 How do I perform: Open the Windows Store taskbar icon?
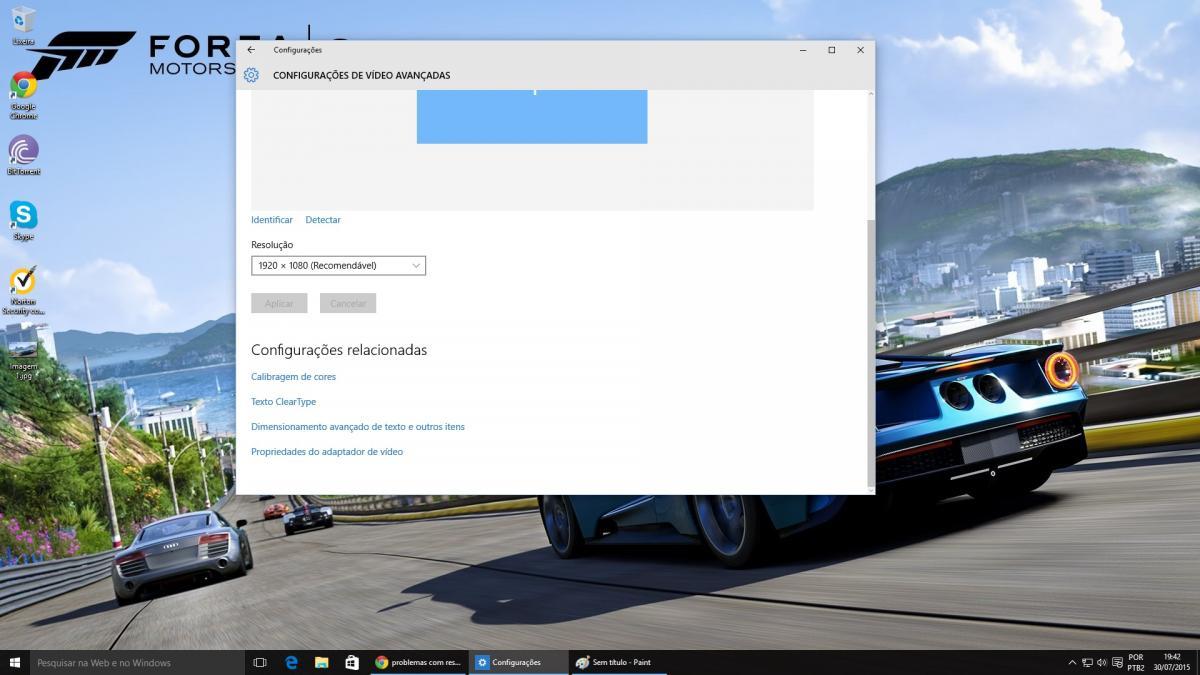[352, 662]
